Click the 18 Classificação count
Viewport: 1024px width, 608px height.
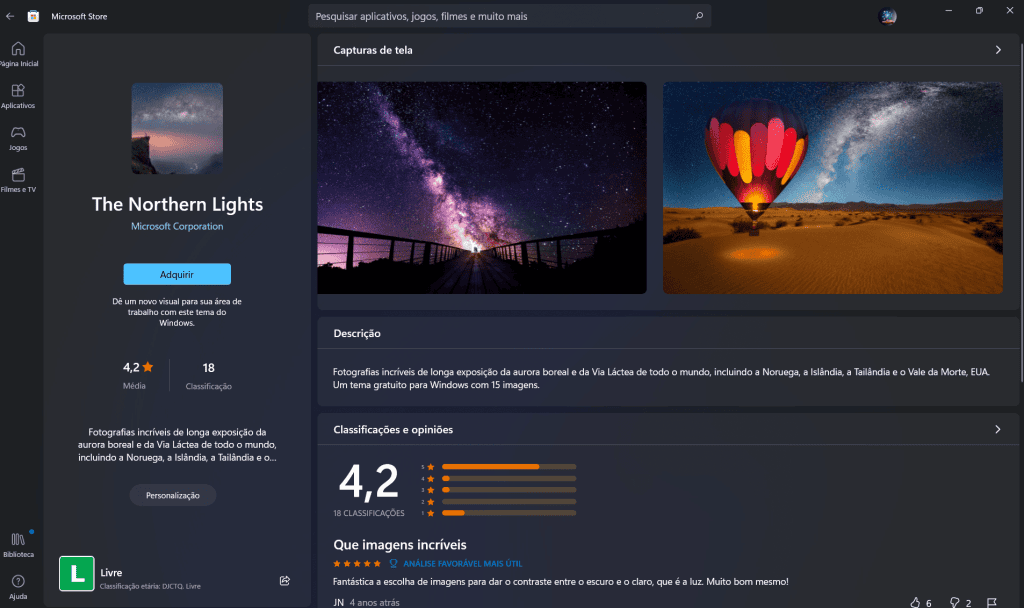(x=208, y=376)
